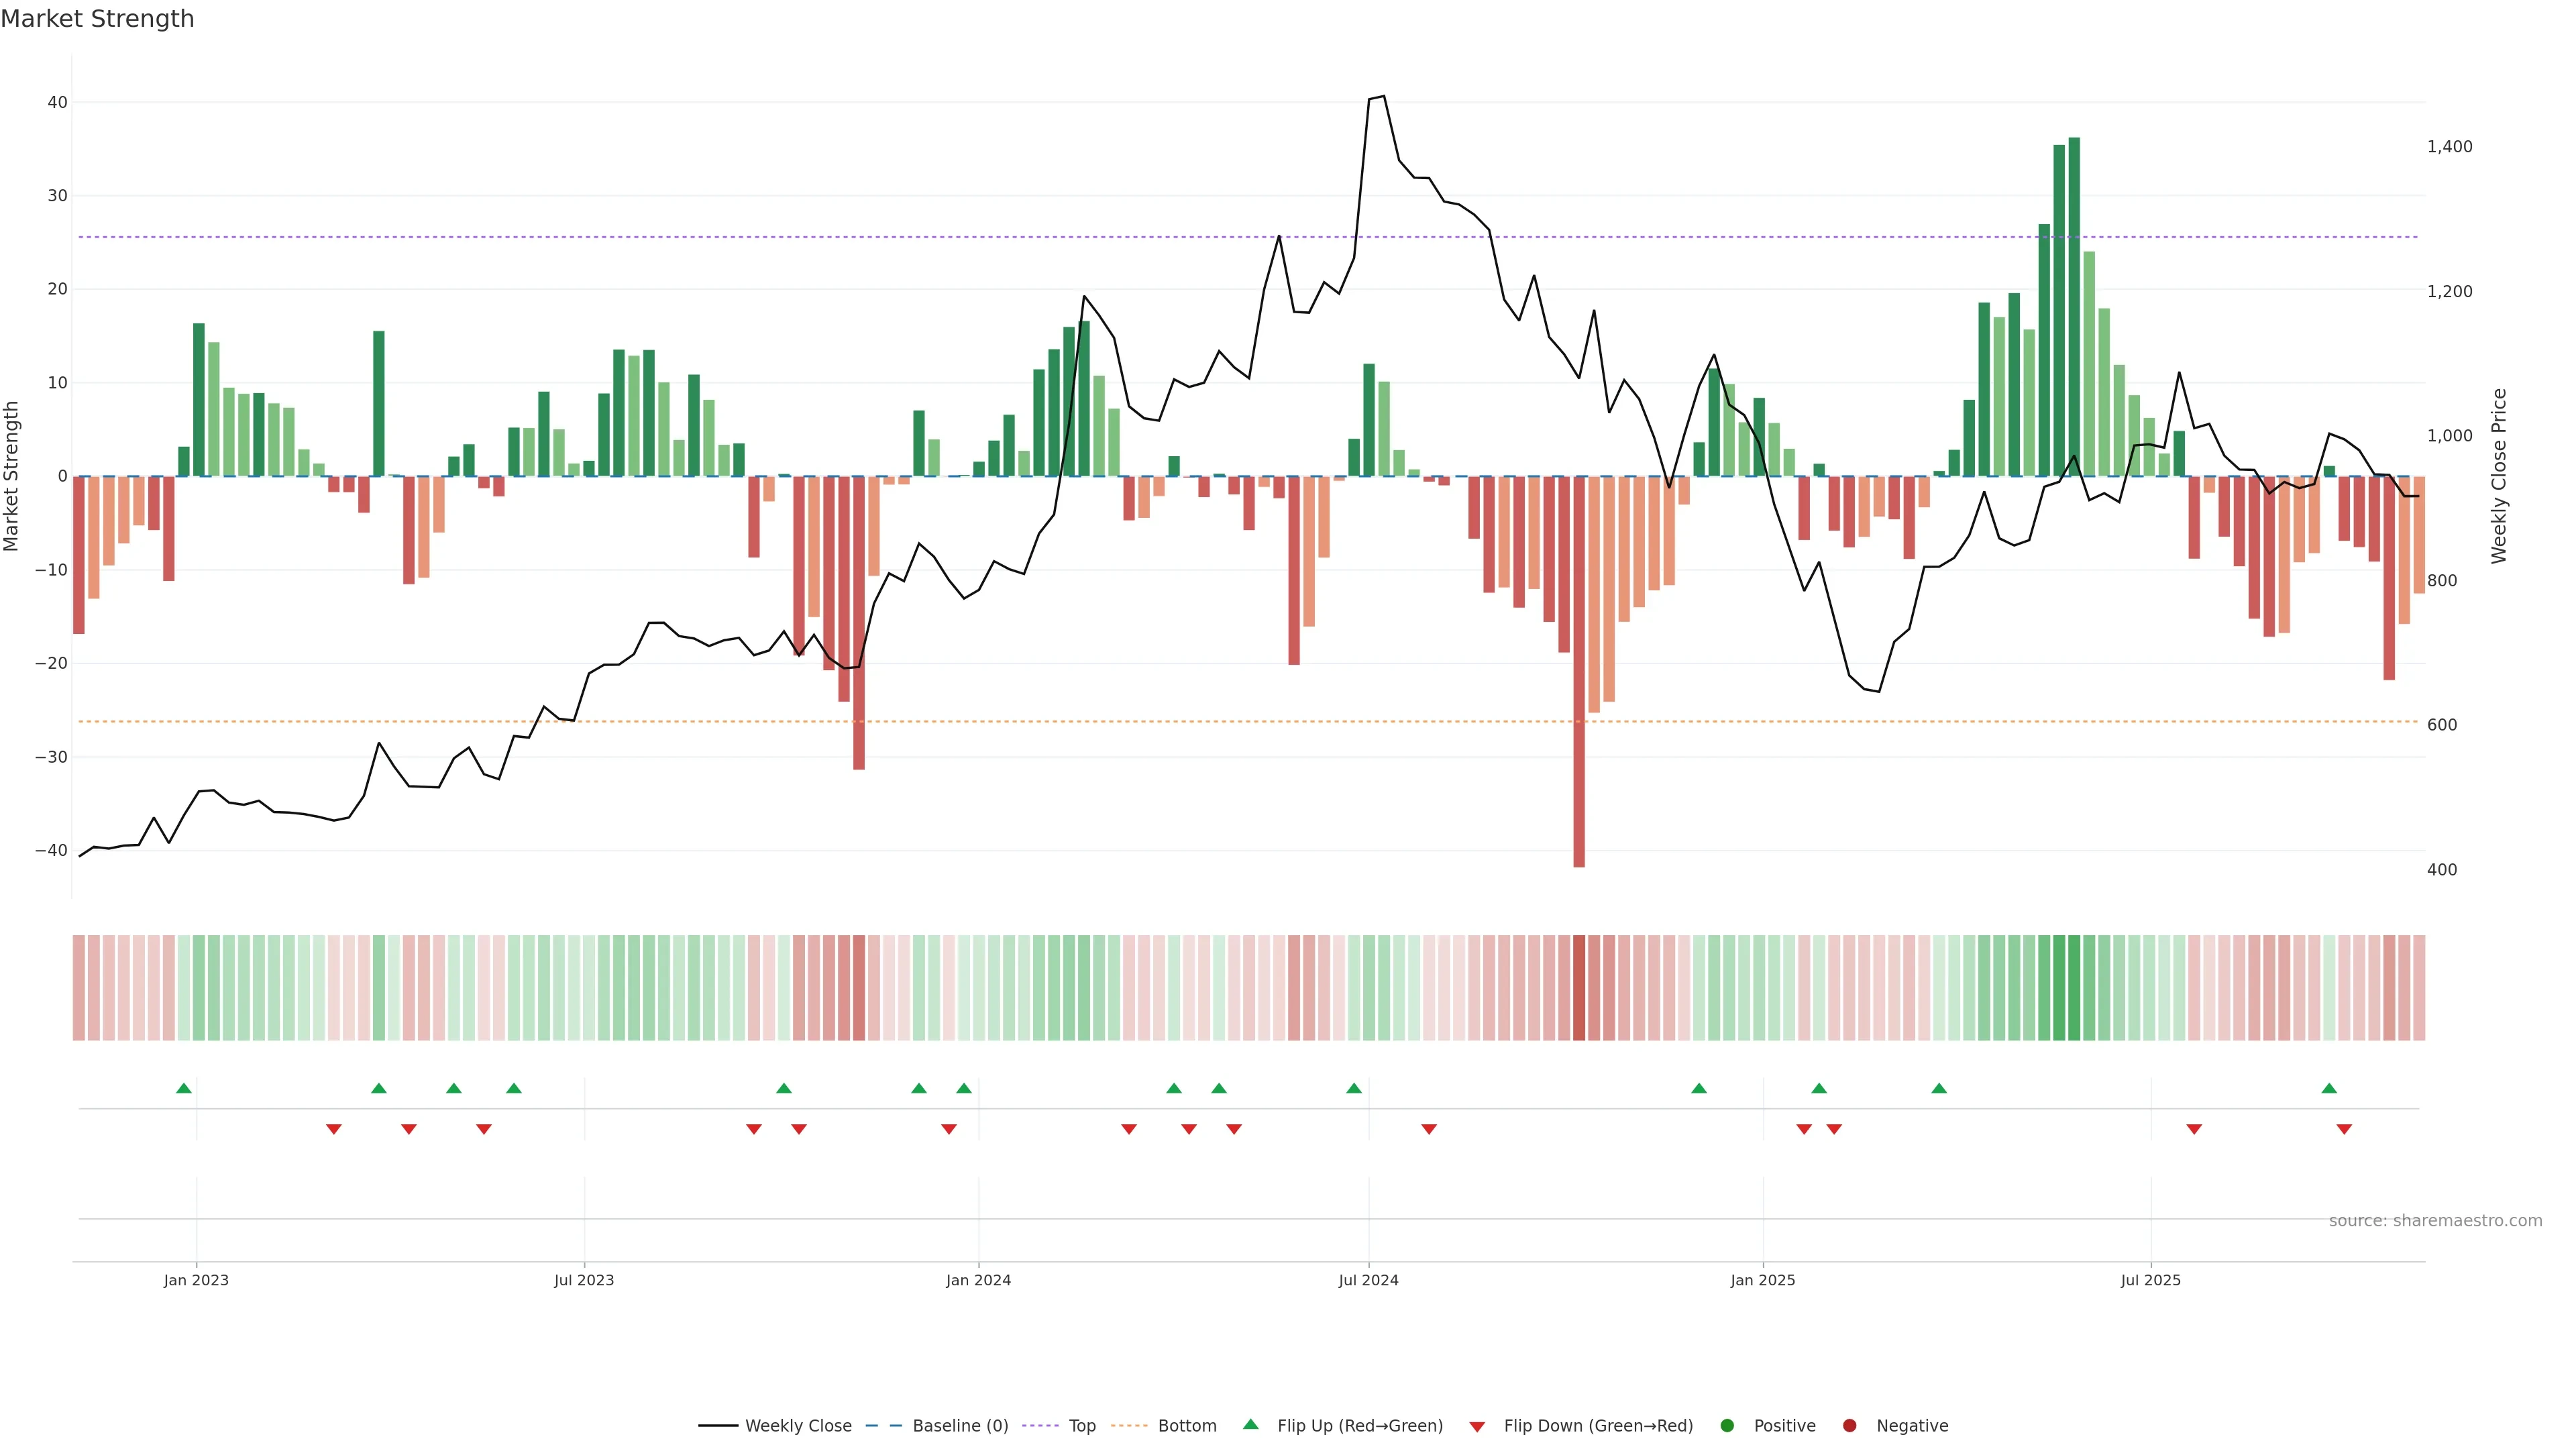Click the Bottom legend entry
The width and height of the screenshot is (2576, 1449).
tap(1186, 1426)
